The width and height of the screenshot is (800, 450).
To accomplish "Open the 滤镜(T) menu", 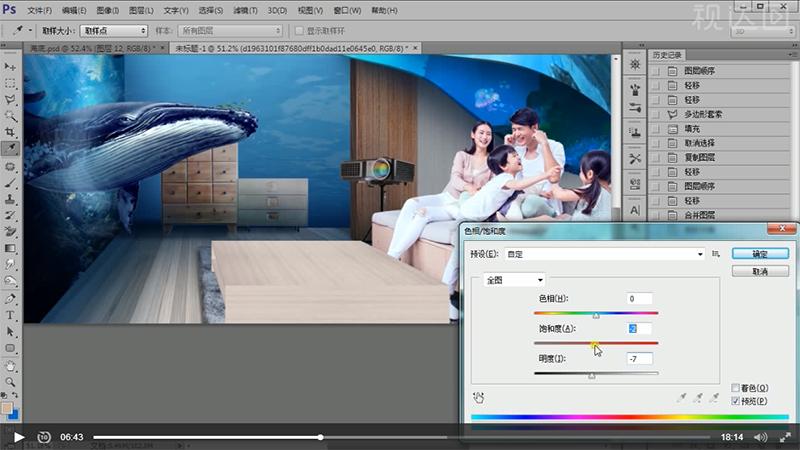I will 245,10.
